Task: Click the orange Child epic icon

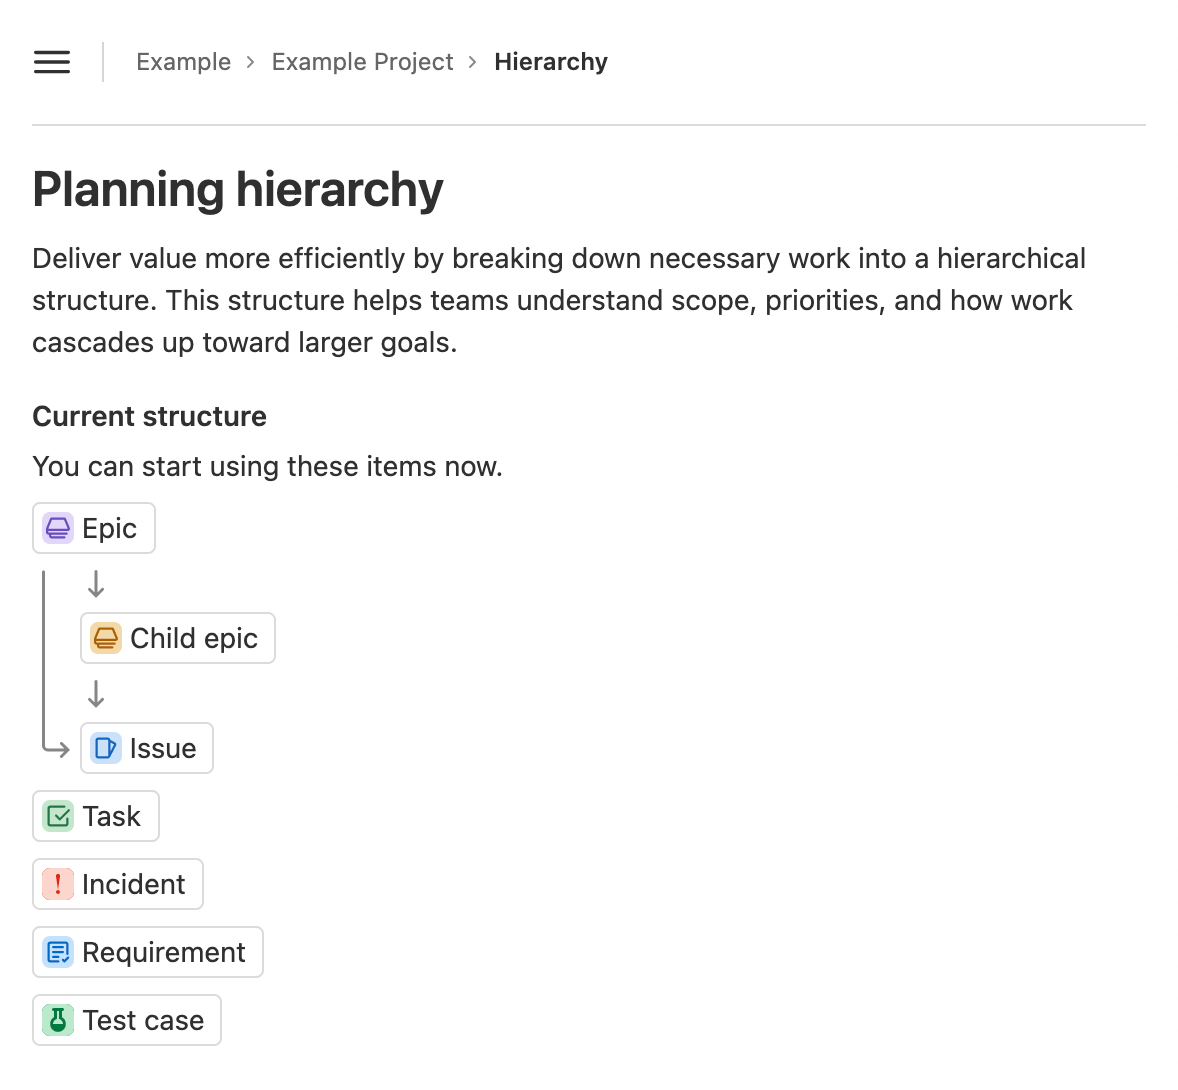Action: pos(105,638)
